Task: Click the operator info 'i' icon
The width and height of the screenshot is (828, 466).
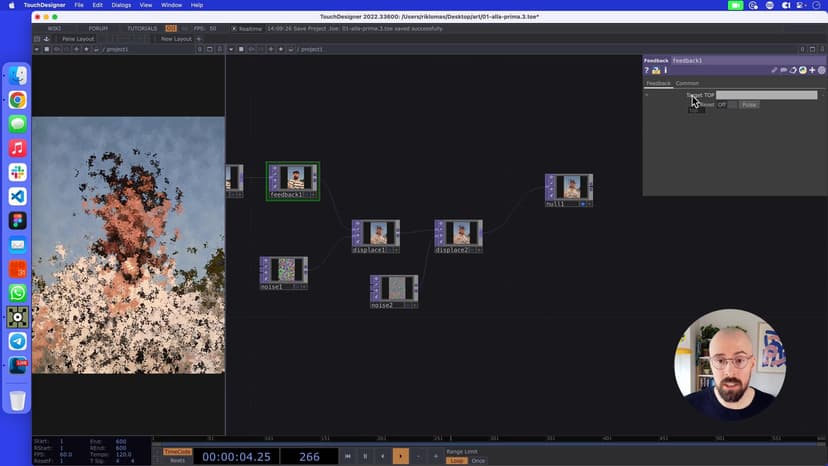Action: [x=665, y=70]
